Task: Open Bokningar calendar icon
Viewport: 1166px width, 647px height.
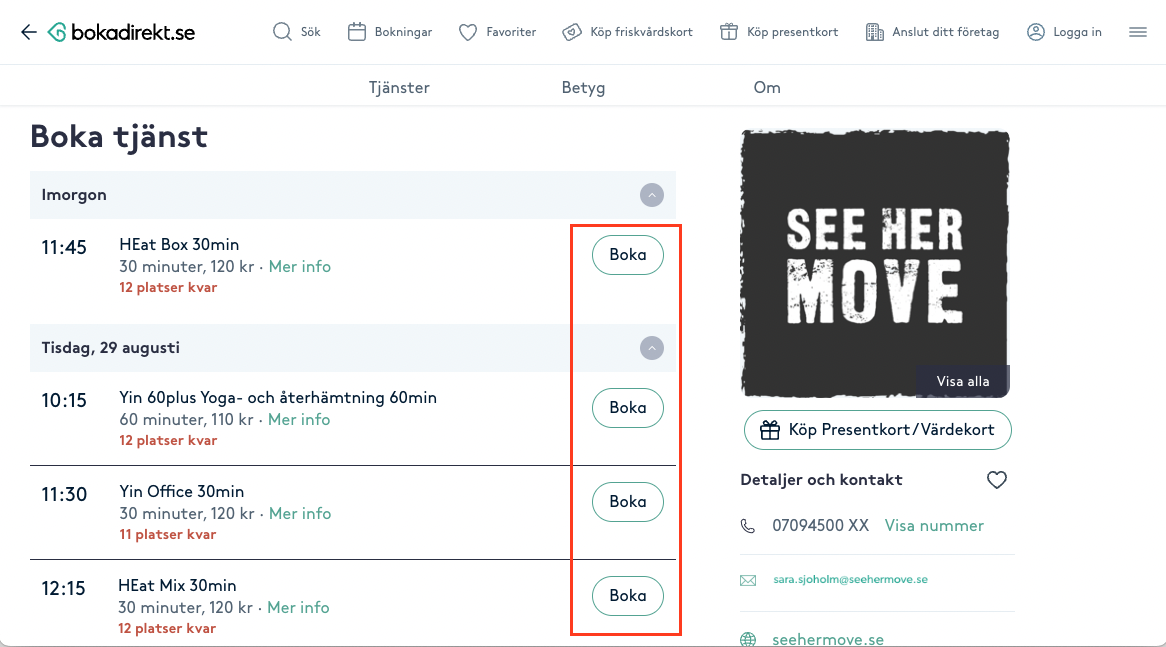Action: [357, 32]
